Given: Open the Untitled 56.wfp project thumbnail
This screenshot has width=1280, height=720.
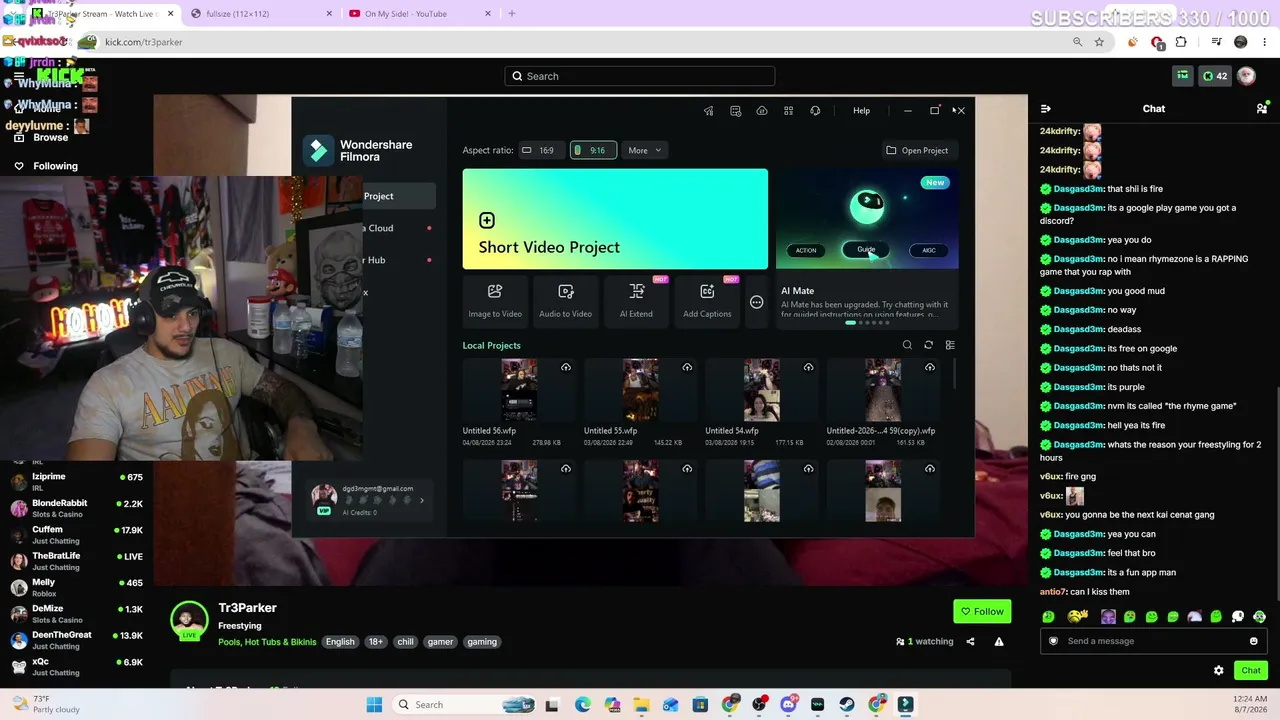Looking at the screenshot, I should (519, 390).
